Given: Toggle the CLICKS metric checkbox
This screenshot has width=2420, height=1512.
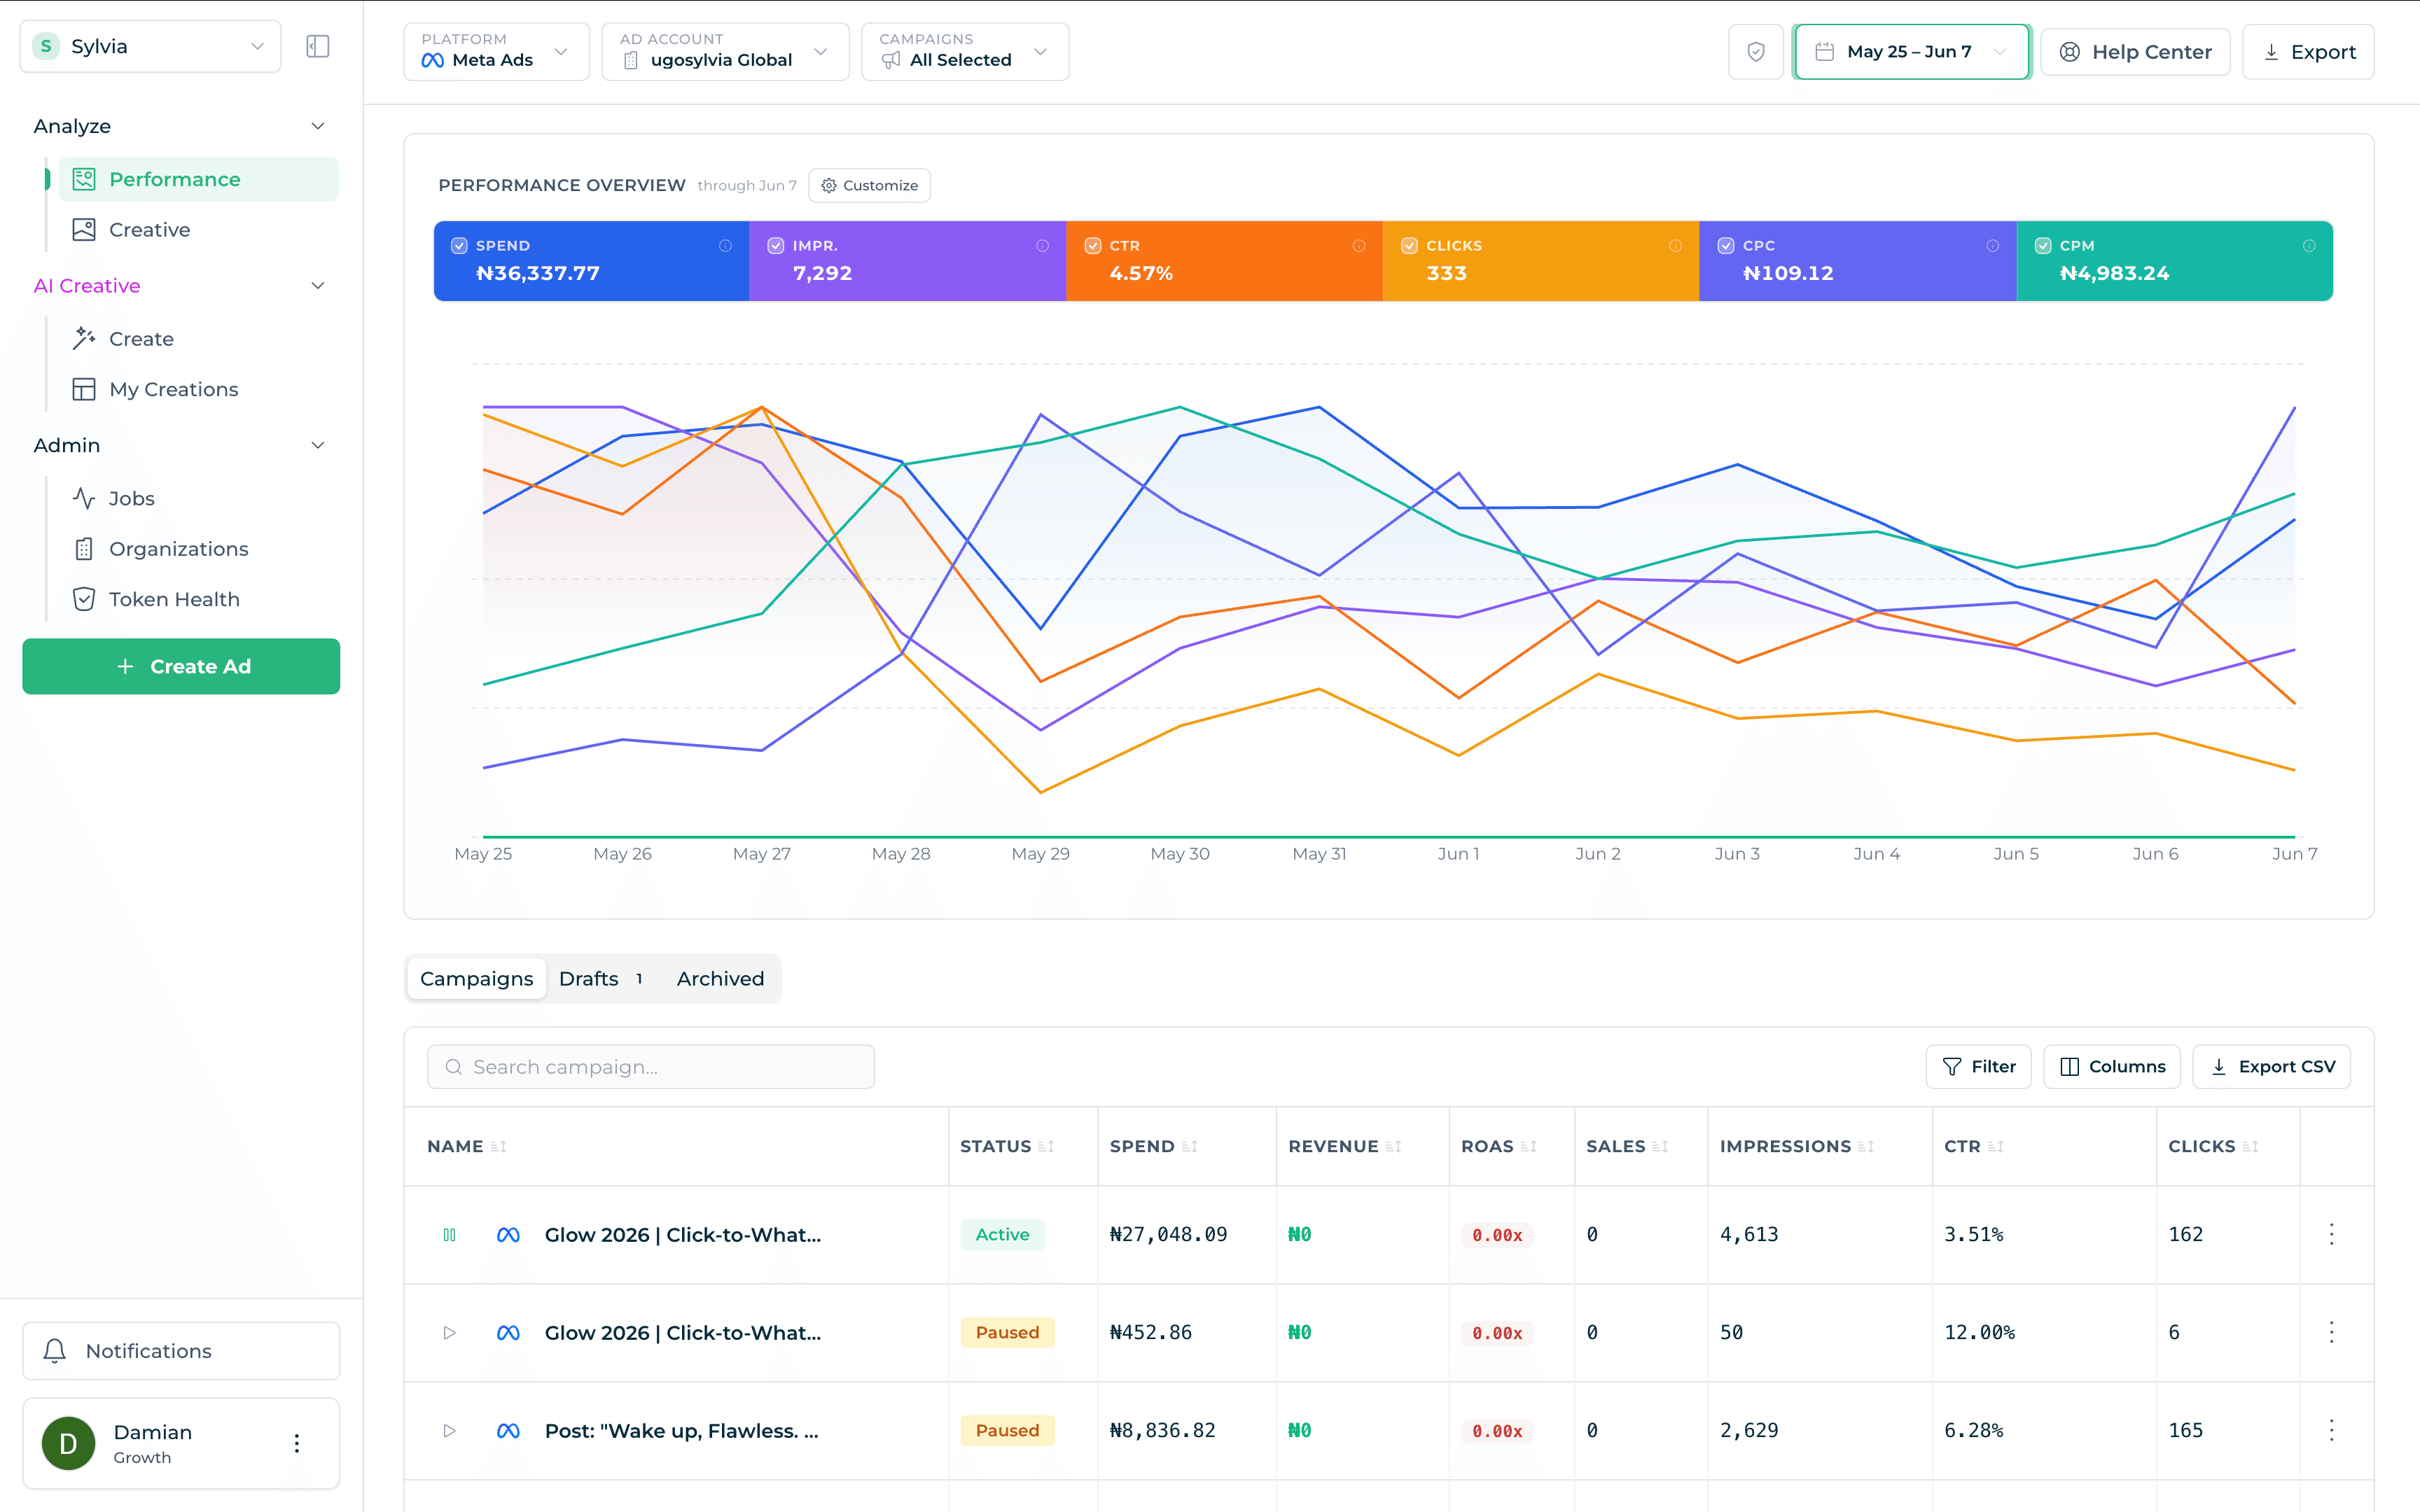Looking at the screenshot, I should (1409, 246).
